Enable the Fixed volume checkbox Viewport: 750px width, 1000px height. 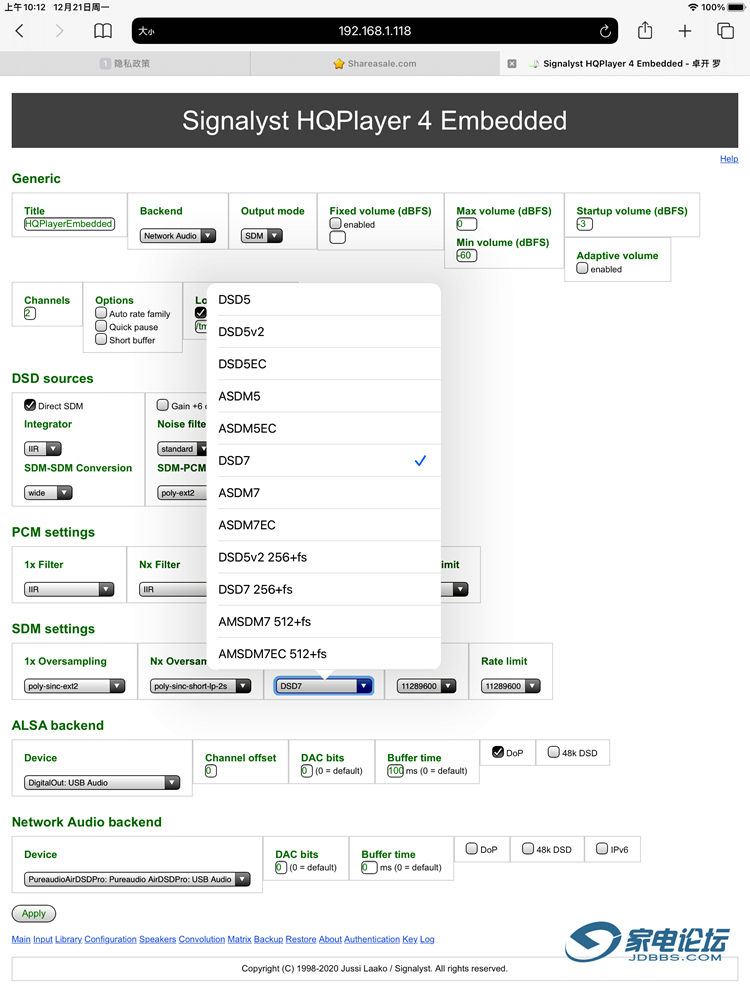click(335, 224)
